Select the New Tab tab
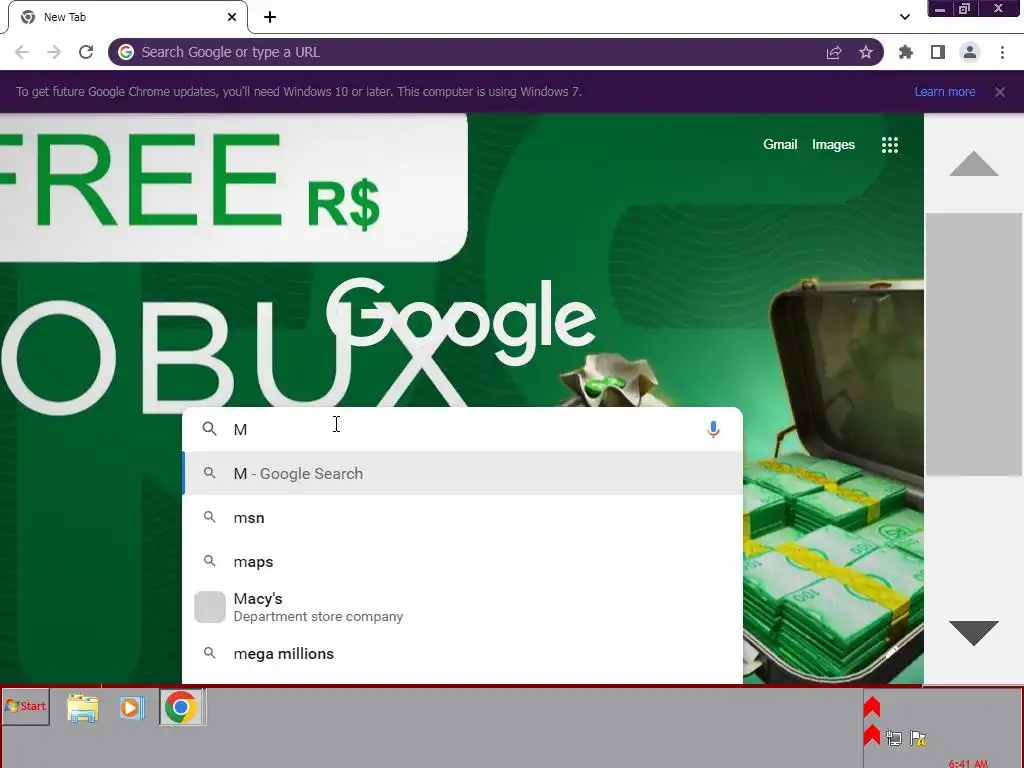1024x768 pixels. (128, 17)
